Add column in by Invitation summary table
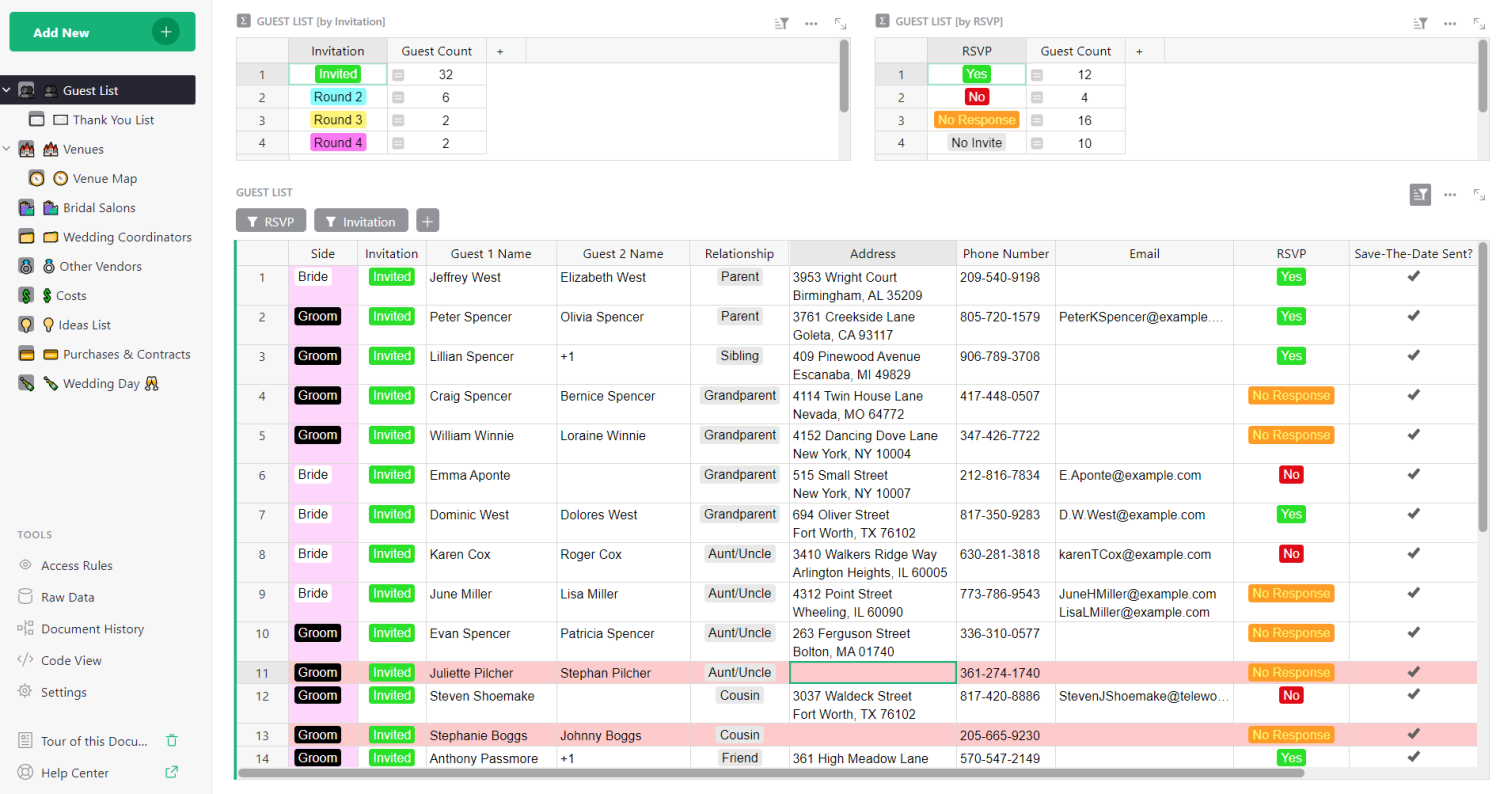The image size is (1500, 794). coord(500,51)
